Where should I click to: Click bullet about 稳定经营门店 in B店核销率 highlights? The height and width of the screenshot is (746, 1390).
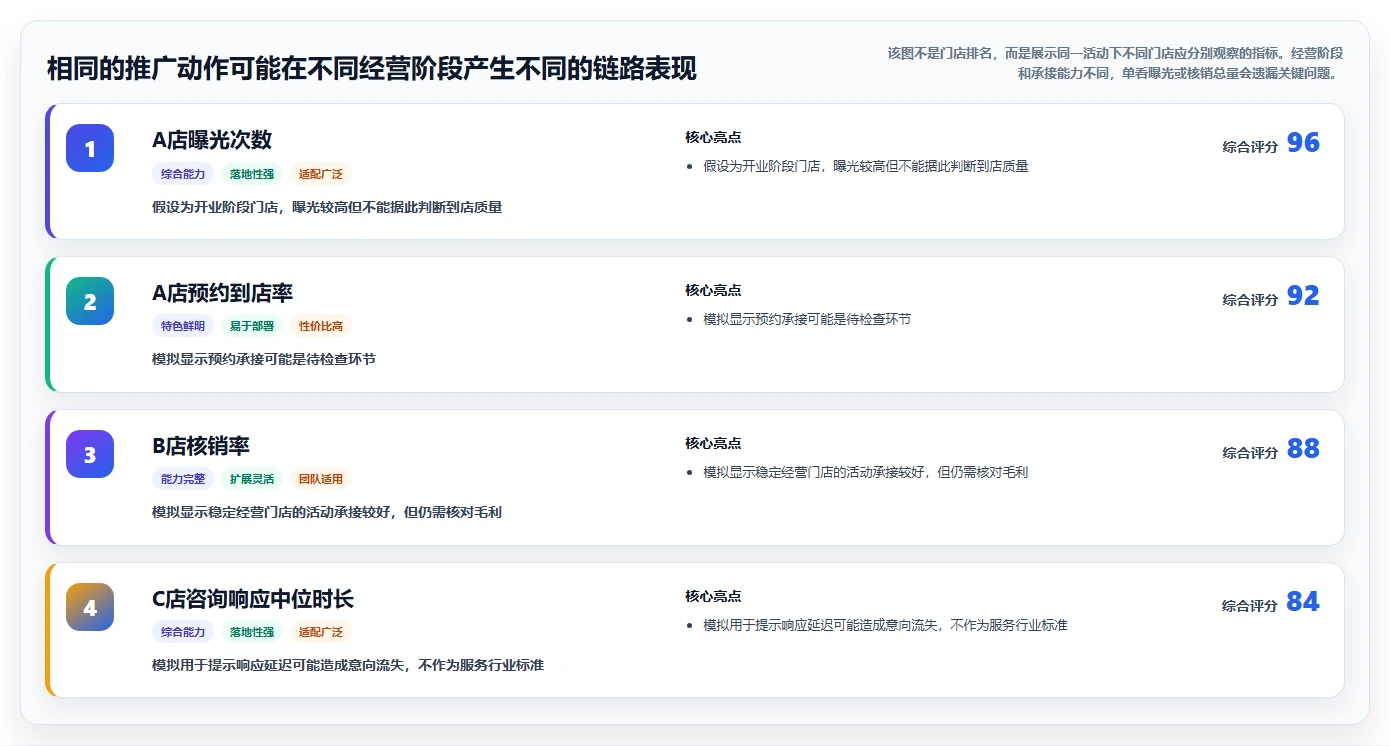pos(866,472)
